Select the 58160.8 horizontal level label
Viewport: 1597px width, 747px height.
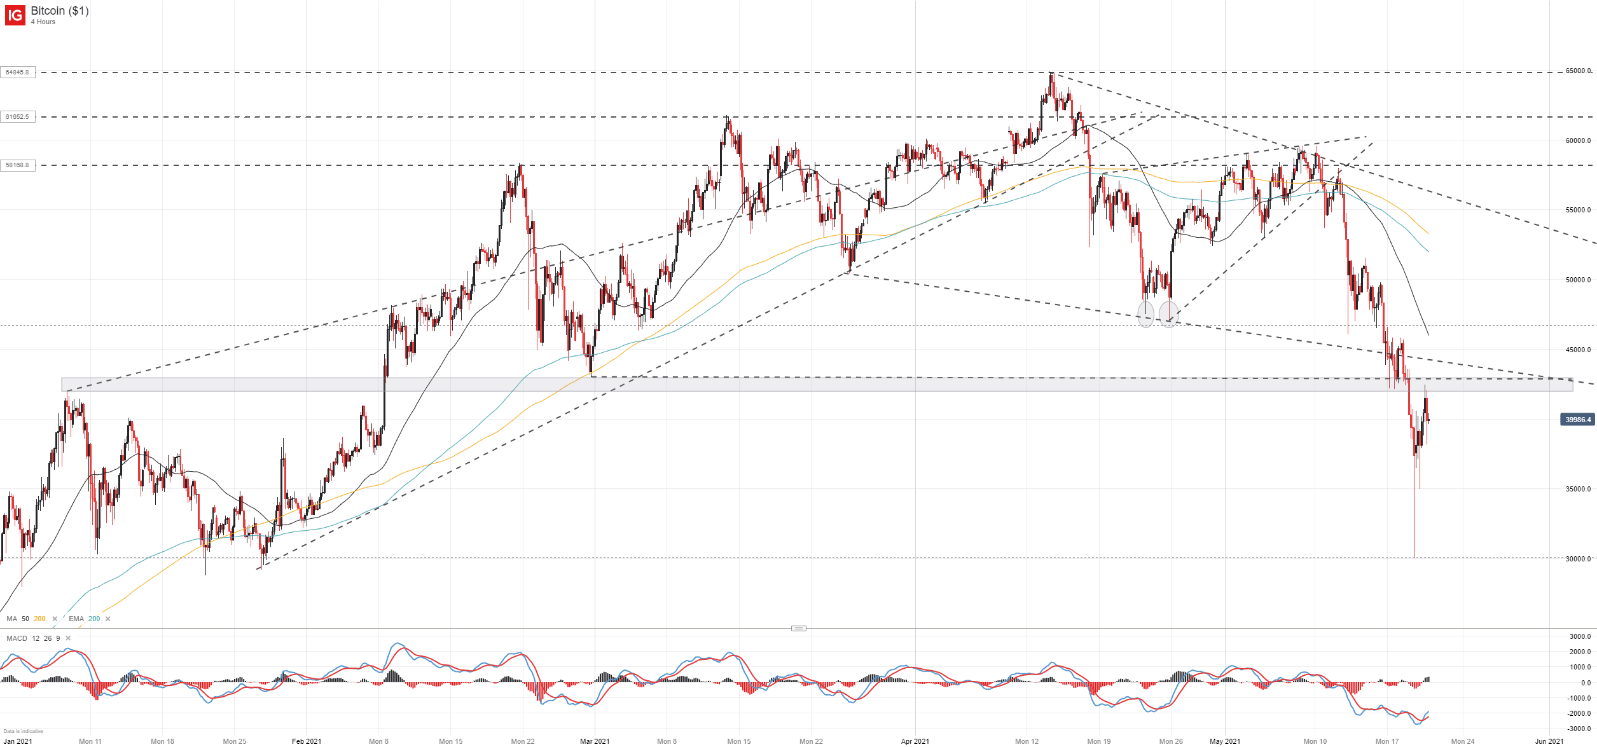click(x=18, y=165)
